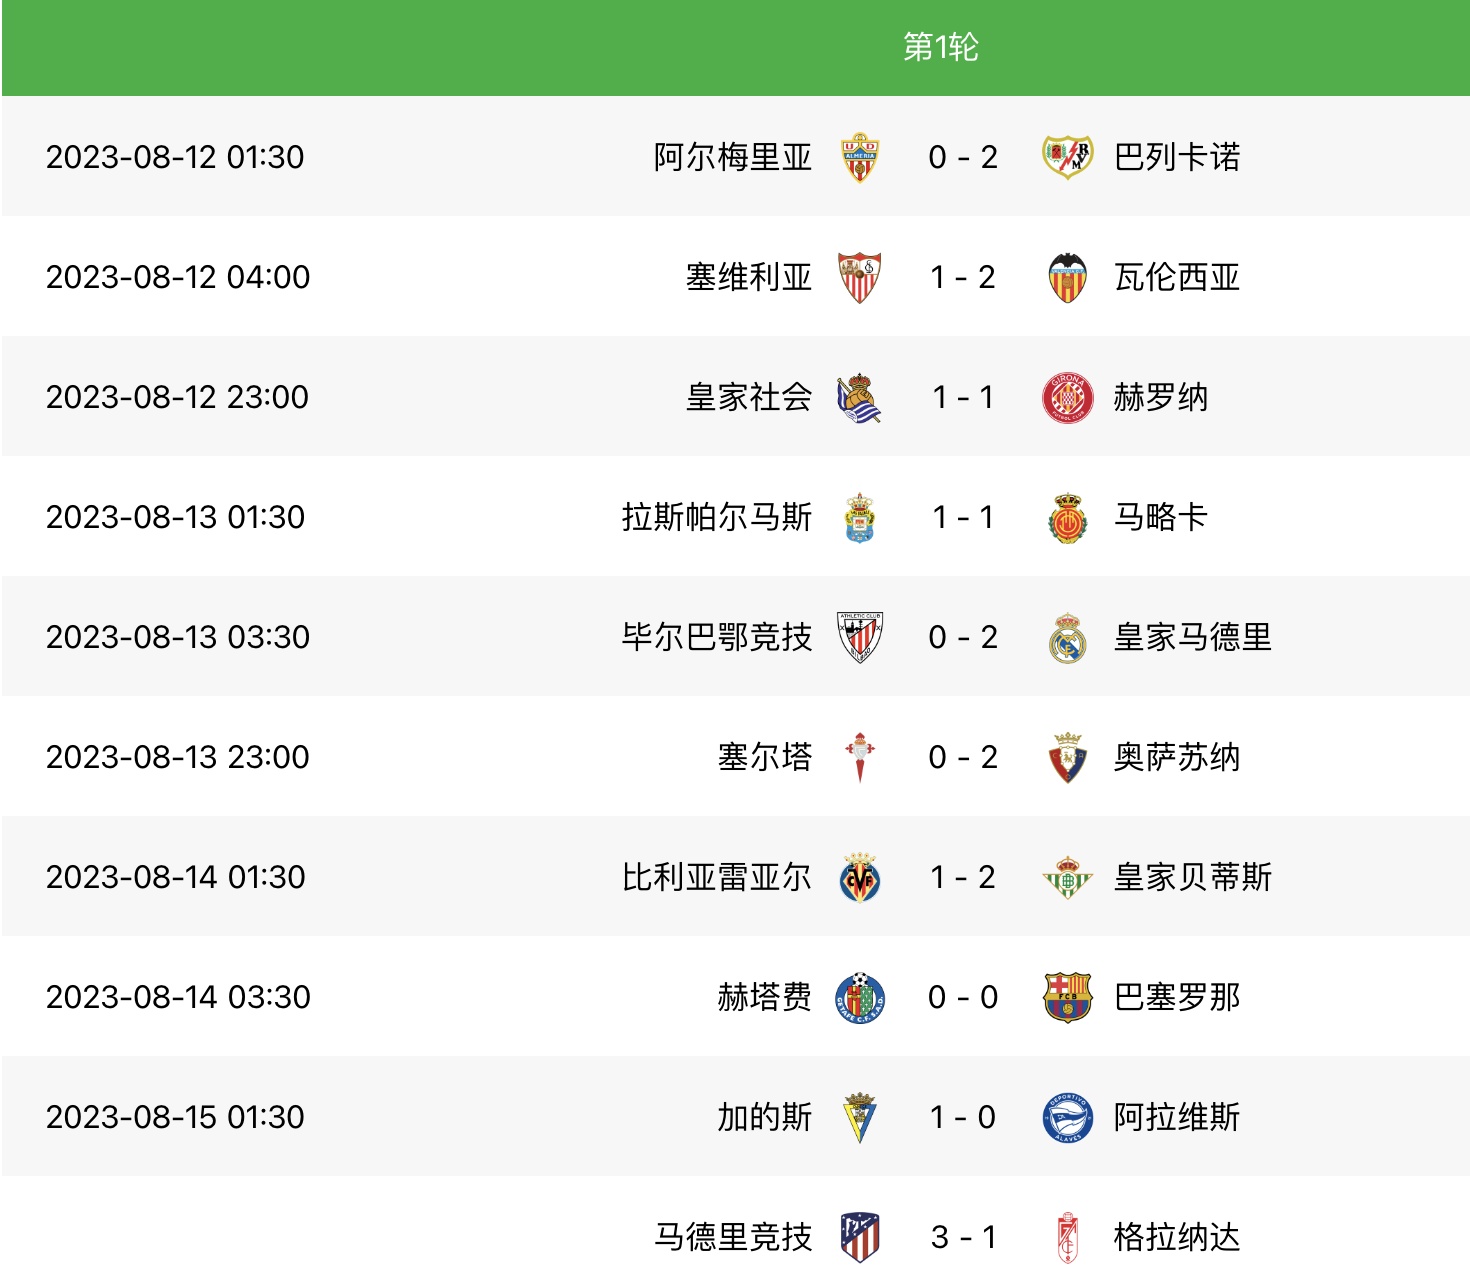Click the 3 - 1 match score
Image resolution: width=1470 pixels, height=1282 pixels.
[x=963, y=1237]
